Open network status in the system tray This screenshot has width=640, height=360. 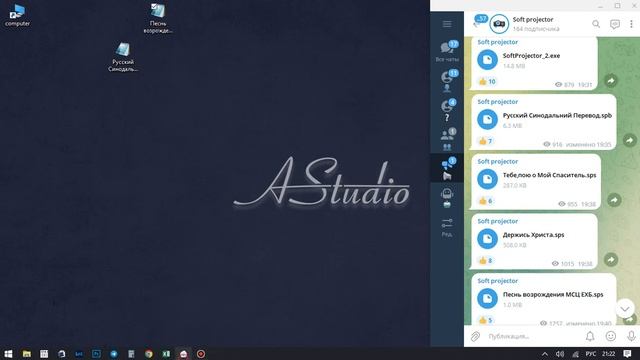click(575, 354)
